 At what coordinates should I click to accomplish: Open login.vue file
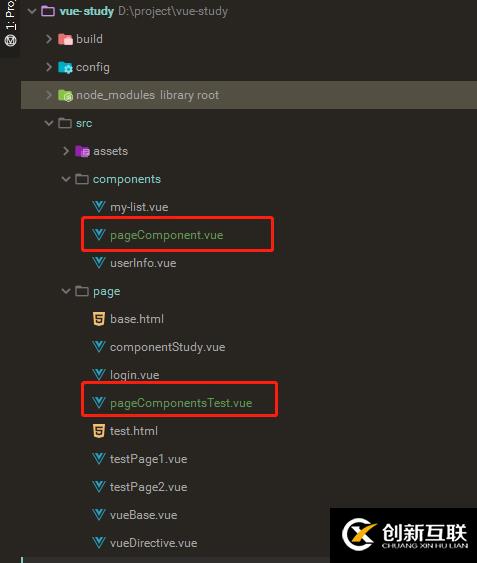coord(134,375)
